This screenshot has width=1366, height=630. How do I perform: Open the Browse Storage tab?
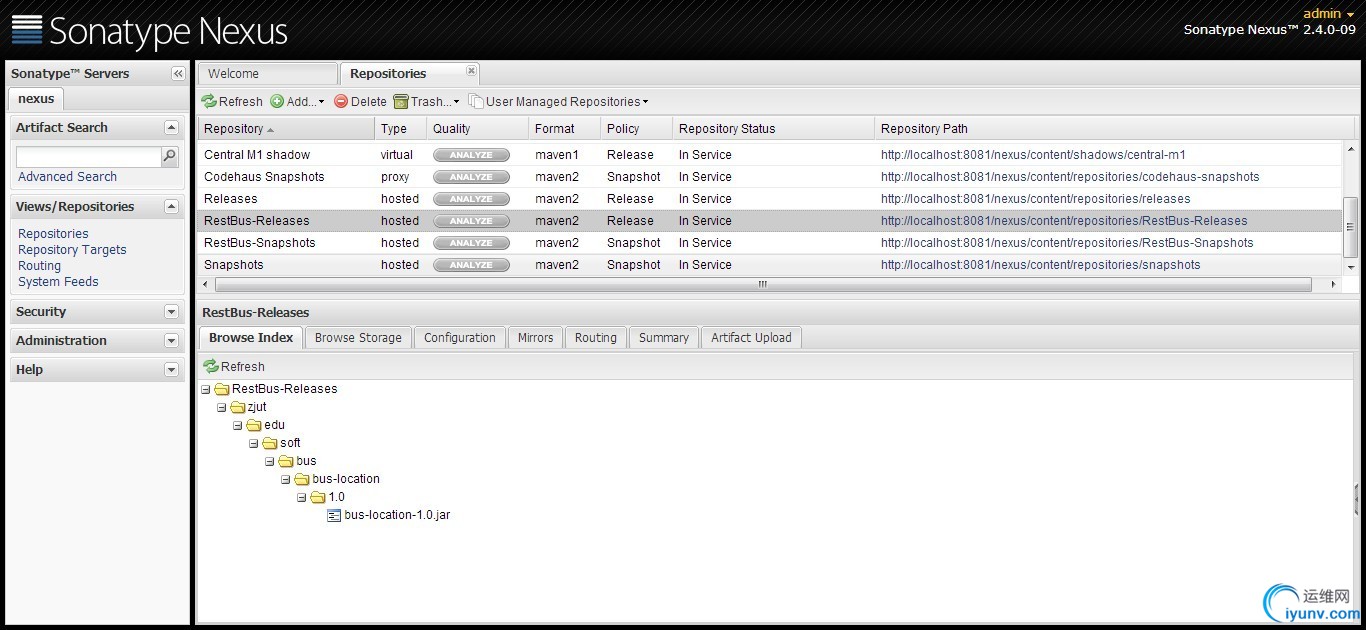pyautogui.click(x=358, y=338)
